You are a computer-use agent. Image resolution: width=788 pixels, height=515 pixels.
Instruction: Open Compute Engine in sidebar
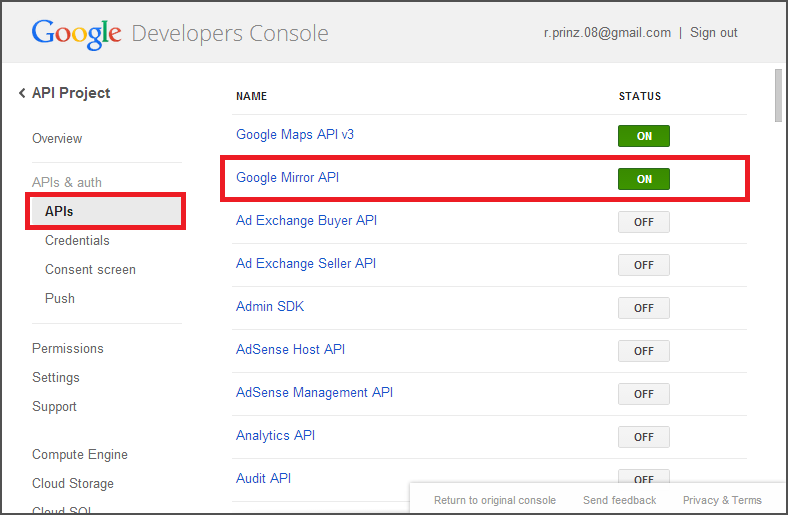(79, 454)
